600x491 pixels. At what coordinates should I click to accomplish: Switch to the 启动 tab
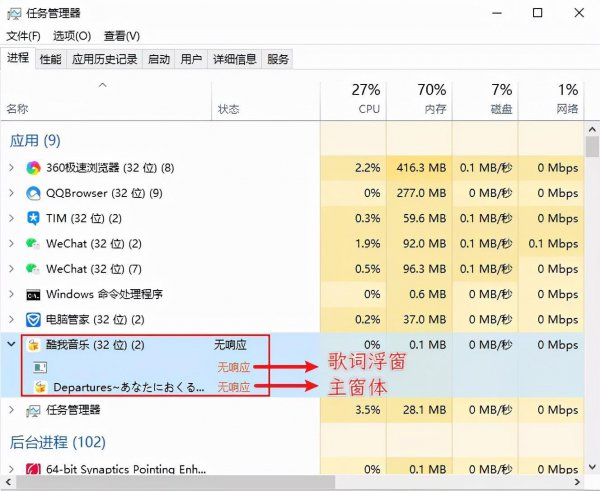159,59
